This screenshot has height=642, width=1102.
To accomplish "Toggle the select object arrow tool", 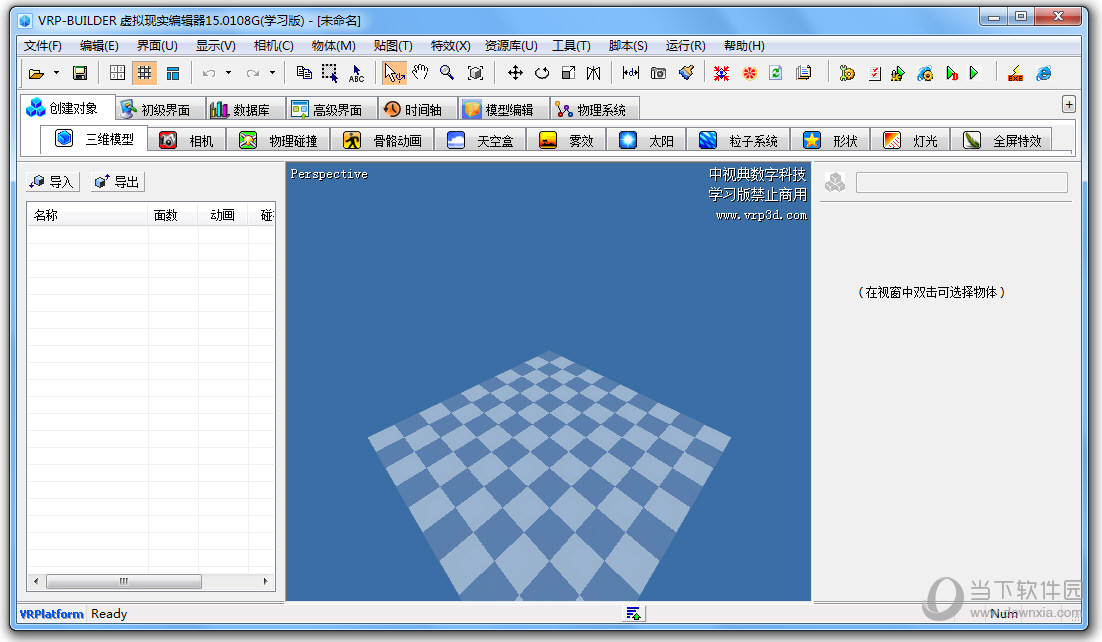I will [394, 73].
